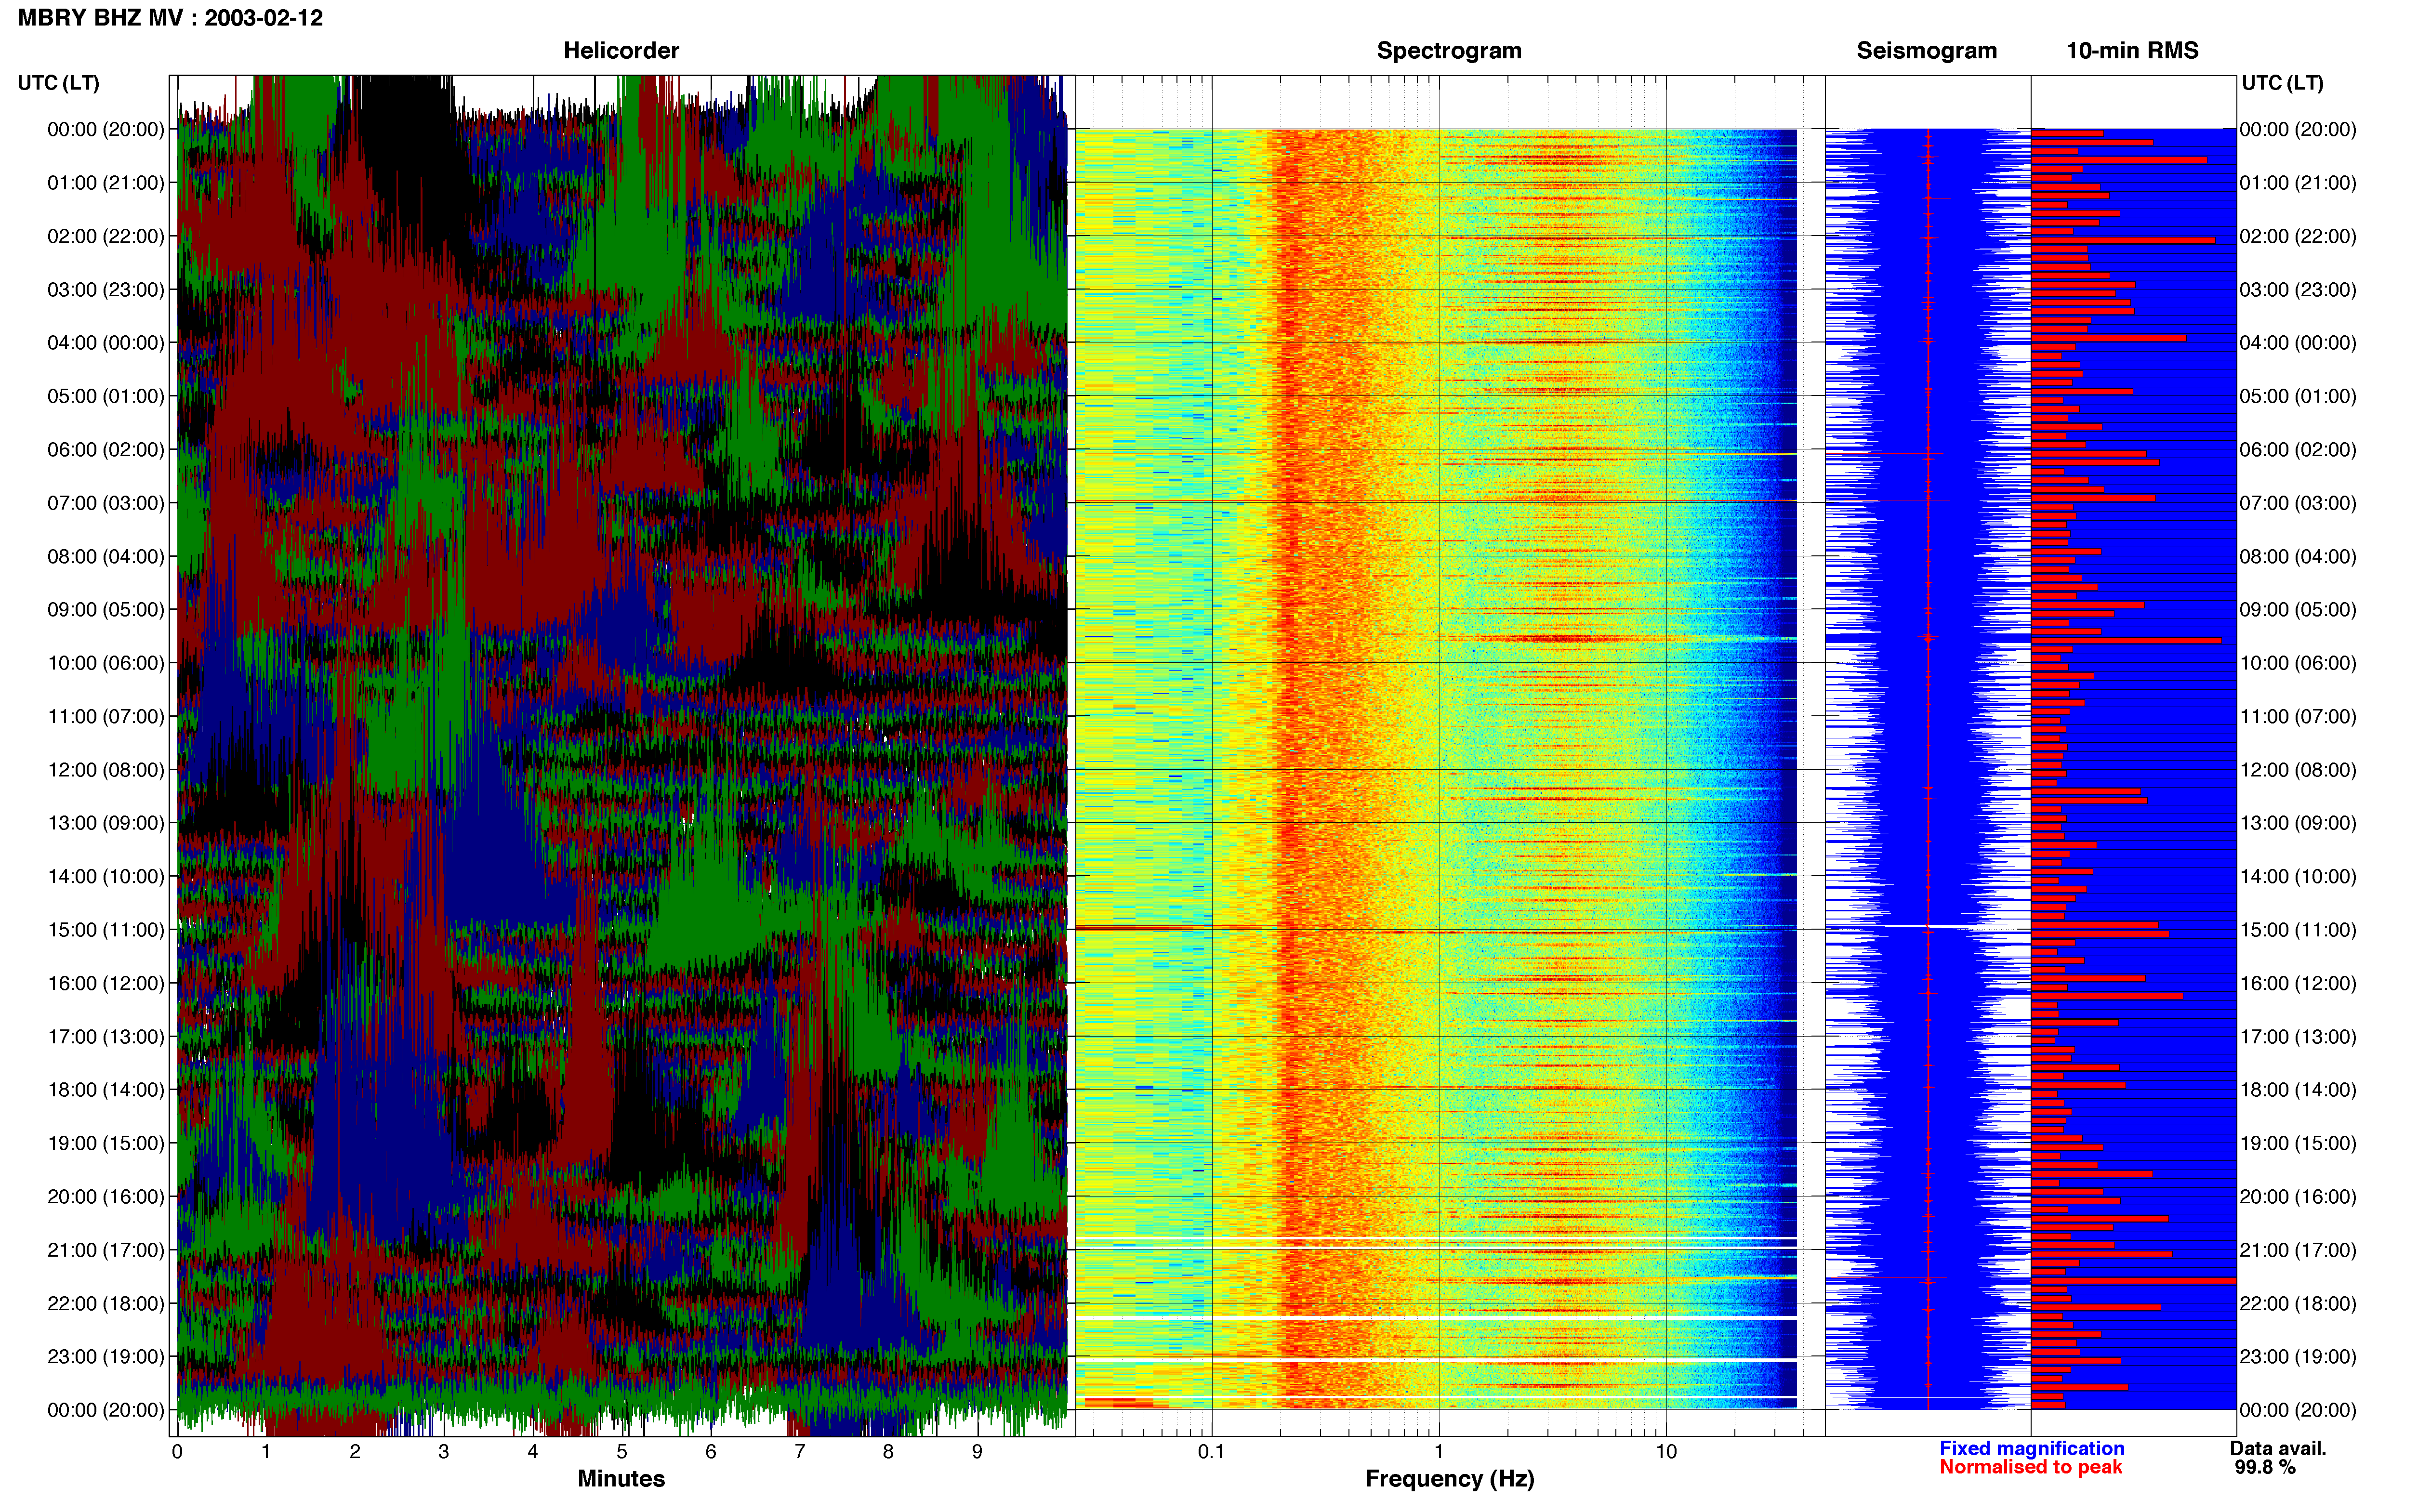Click the blue 'Fixed magnification' legend text
Viewport: 2418px width, 1512px height.
tap(2031, 1449)
